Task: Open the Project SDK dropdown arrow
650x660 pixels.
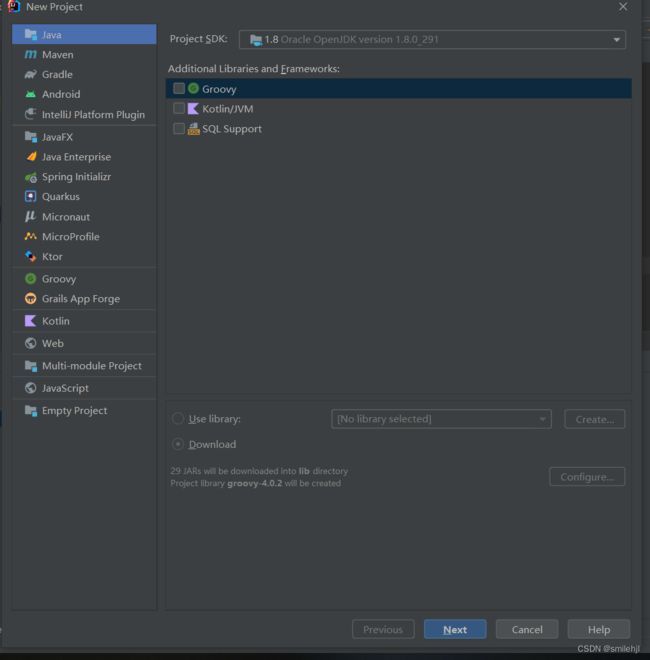Action: (616, 40)
